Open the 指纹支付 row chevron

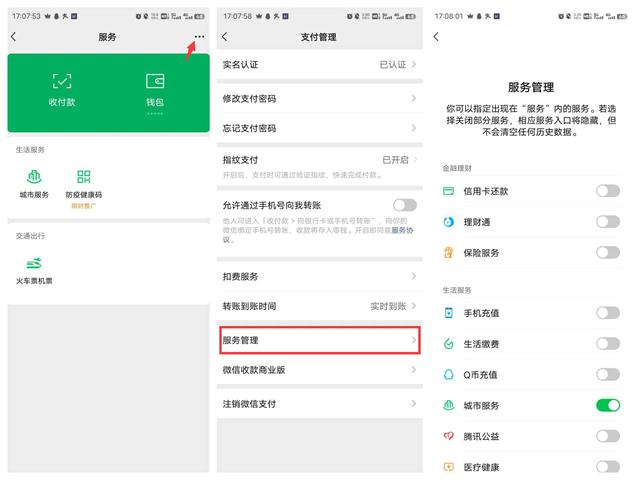pyautogui.click(x=414, y=160)
